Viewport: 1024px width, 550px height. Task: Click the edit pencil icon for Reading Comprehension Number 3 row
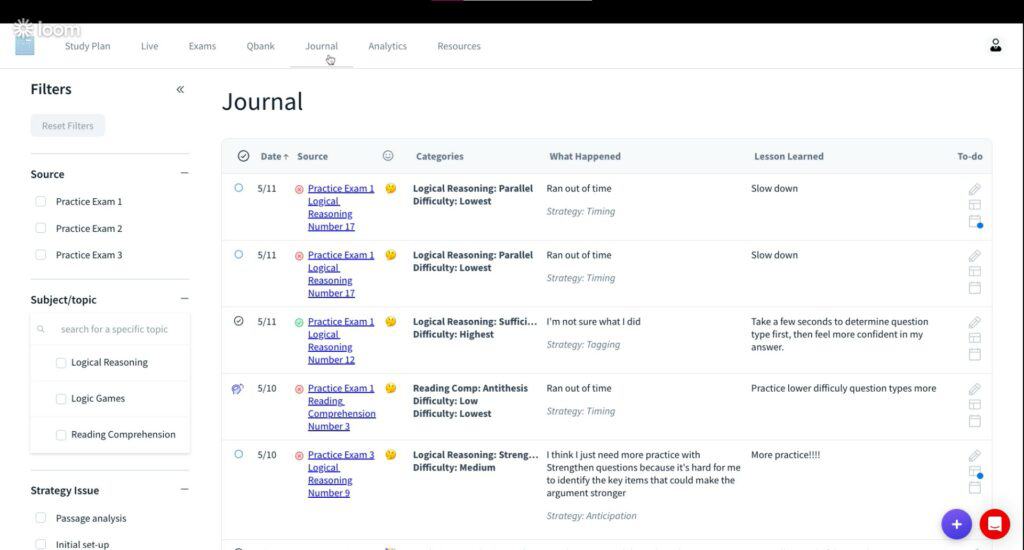974,389
